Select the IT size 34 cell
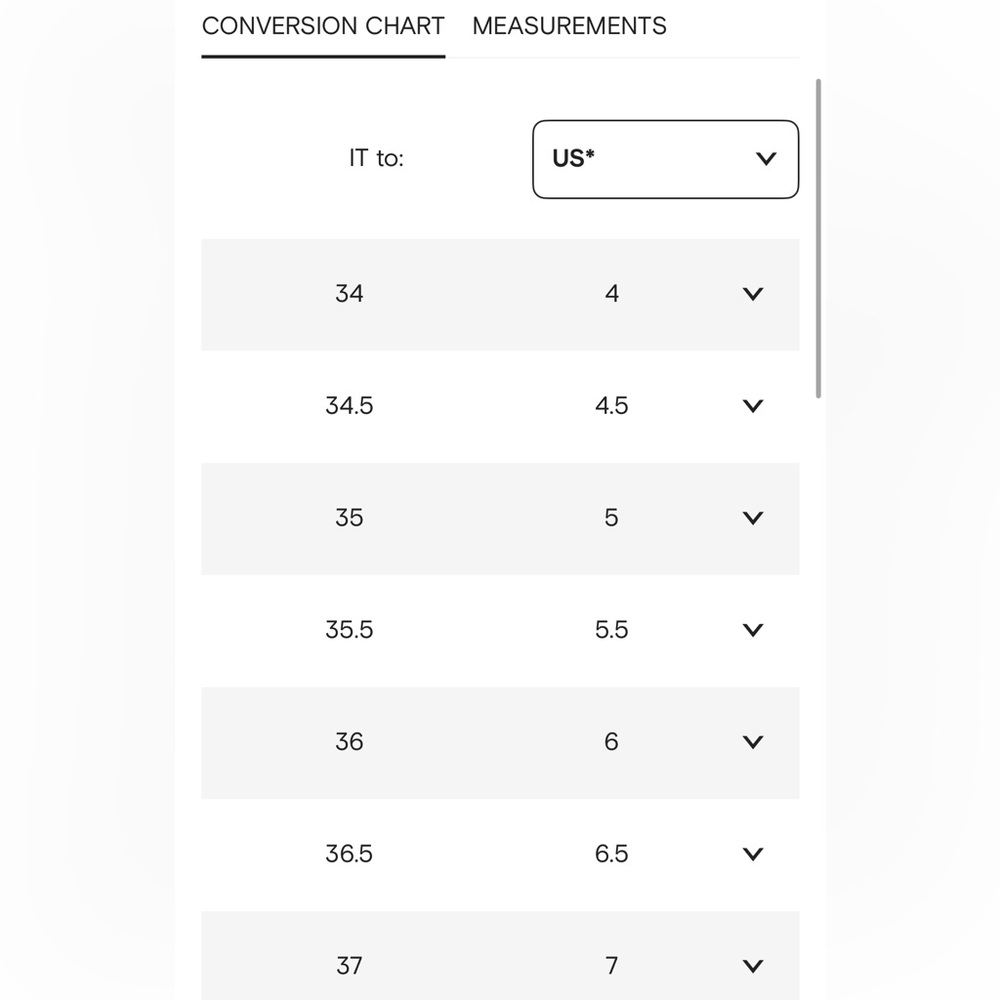This screenshot has height=1000, width=1000. 349,293
